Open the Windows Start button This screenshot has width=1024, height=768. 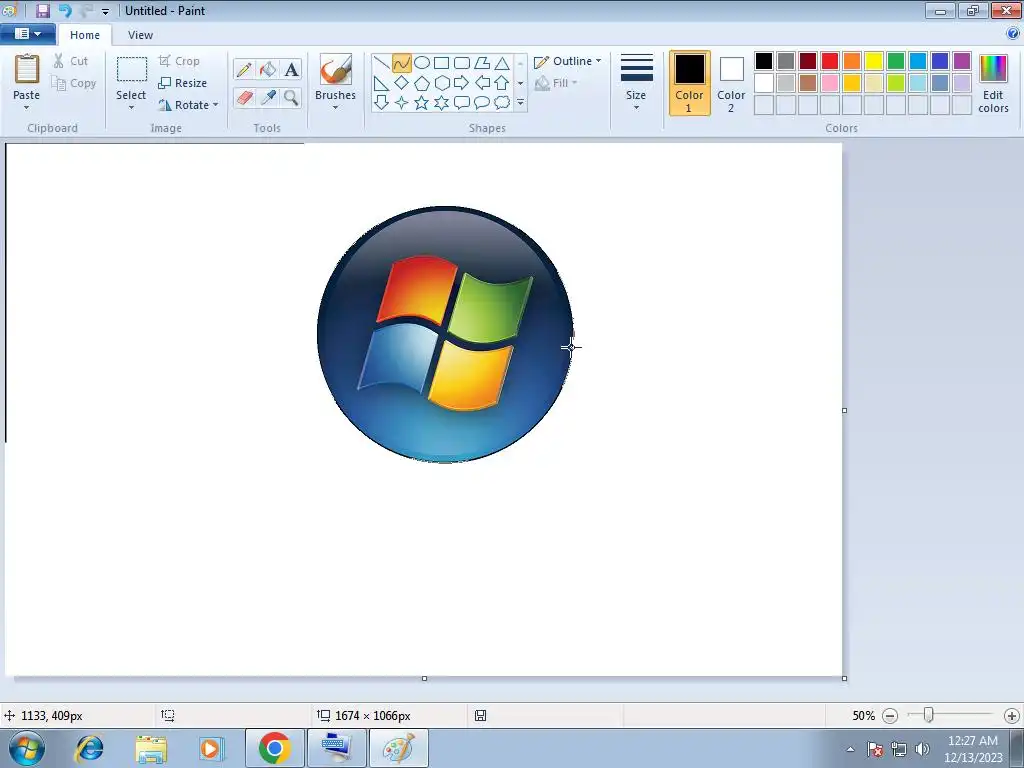tap(27, 748)
